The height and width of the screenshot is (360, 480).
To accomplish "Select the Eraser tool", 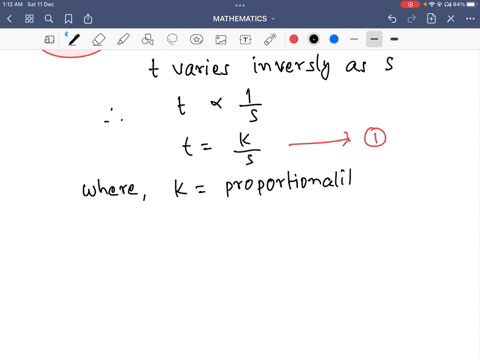I will (98, 40).
